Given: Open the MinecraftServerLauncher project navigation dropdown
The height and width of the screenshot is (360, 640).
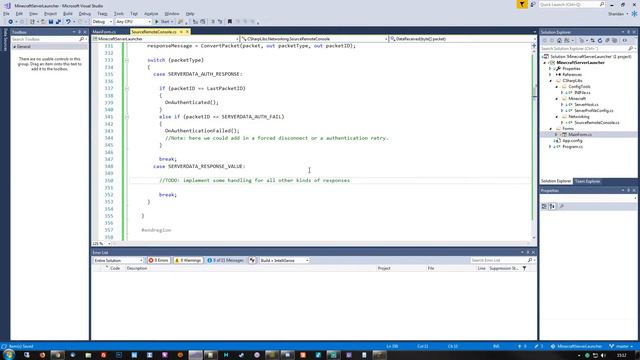Looking at the screenshot, I should pyautogui.click(x=165, y=39).
